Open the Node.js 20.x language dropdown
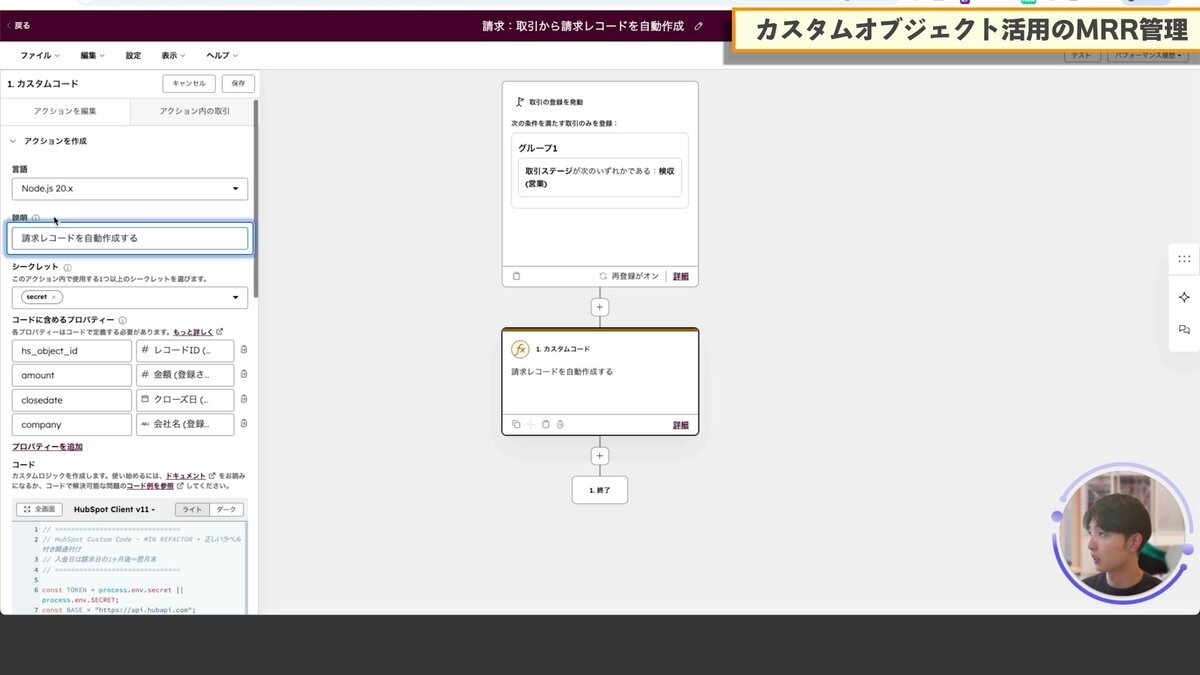This screenshot has width=1200, height=675. 129,188
